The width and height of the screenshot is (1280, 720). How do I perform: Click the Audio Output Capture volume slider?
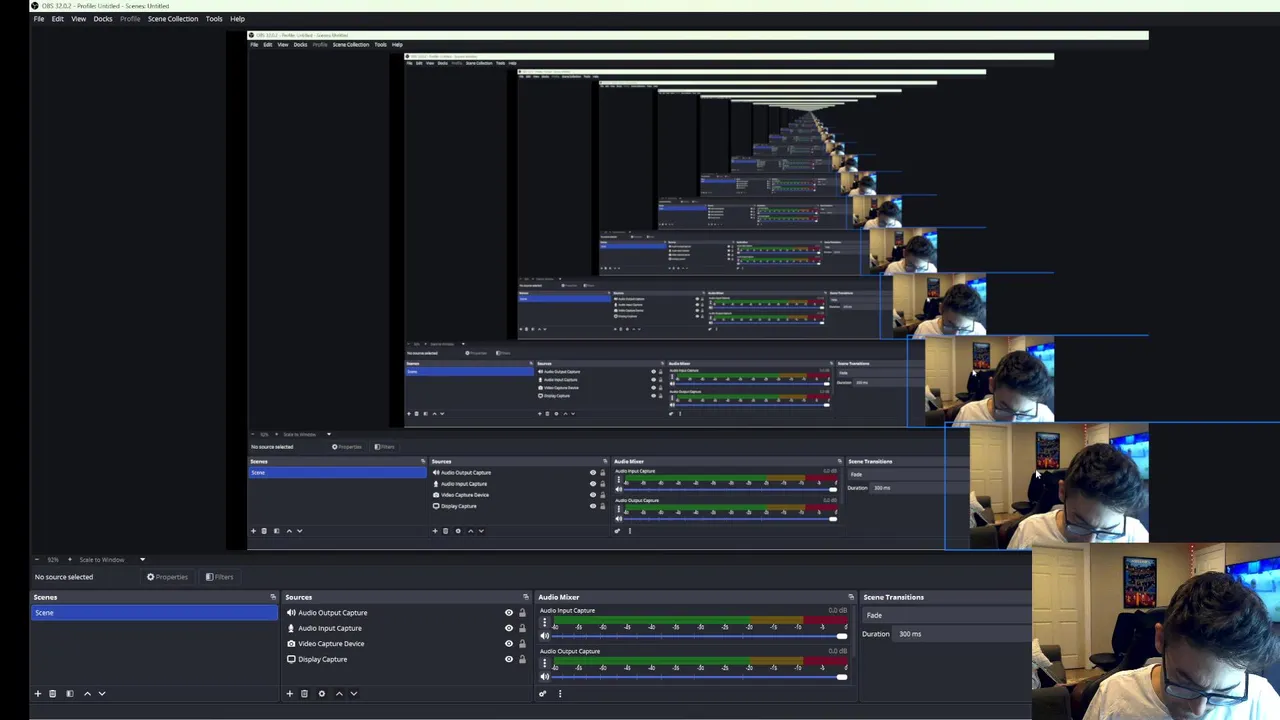point(699,677)
